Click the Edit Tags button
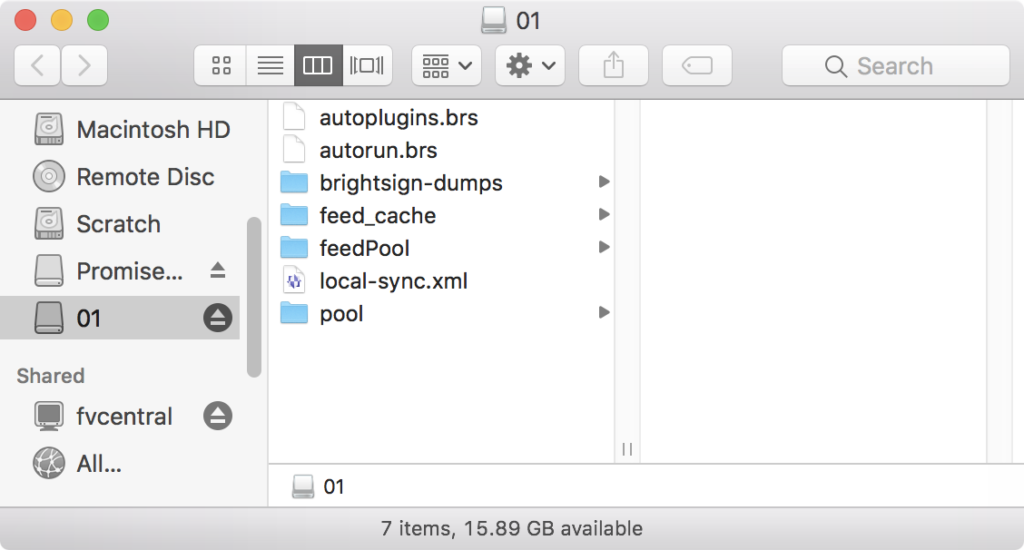The height and width of the screenshot is (550, 1024). click(697, 65)
